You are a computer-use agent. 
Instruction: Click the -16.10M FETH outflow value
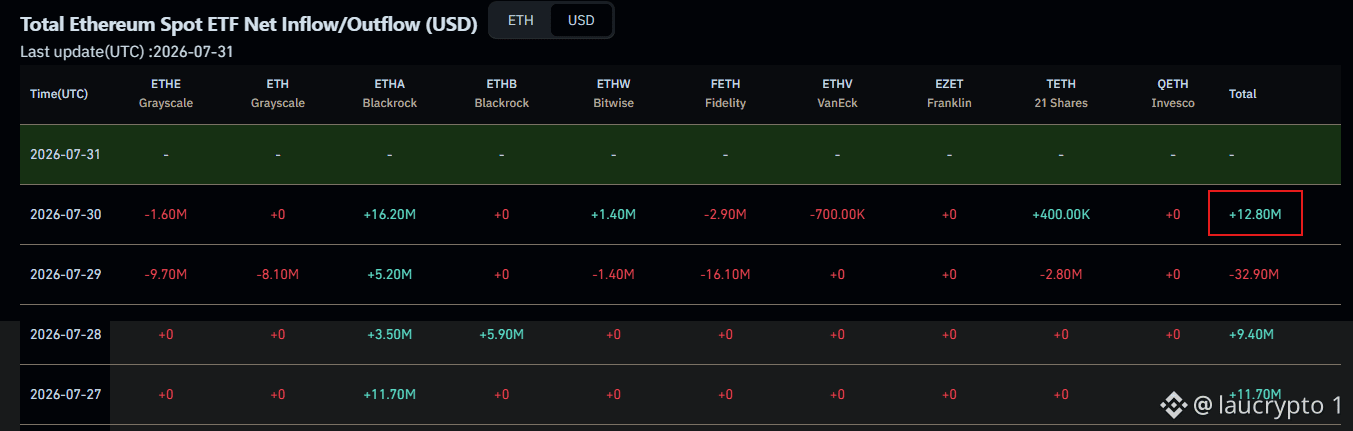[726, 274]
